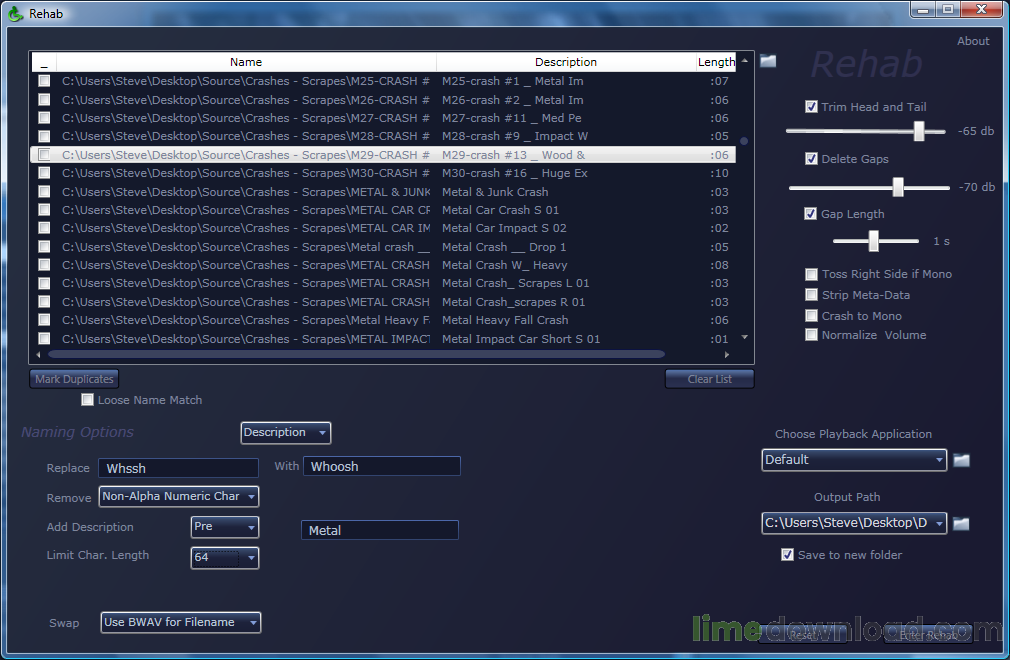
Task: Enable Toss Right Side if Mono
Action: 812,274
